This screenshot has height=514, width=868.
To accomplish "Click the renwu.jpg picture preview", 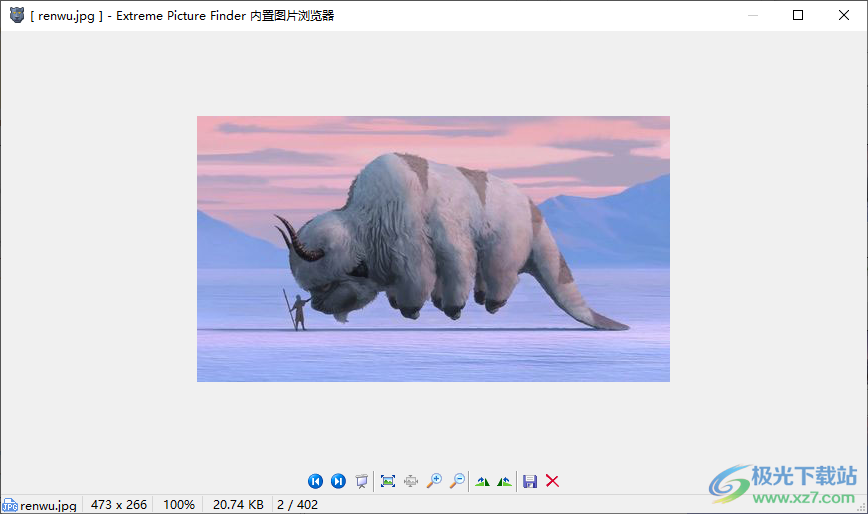I will click(433, 249).
